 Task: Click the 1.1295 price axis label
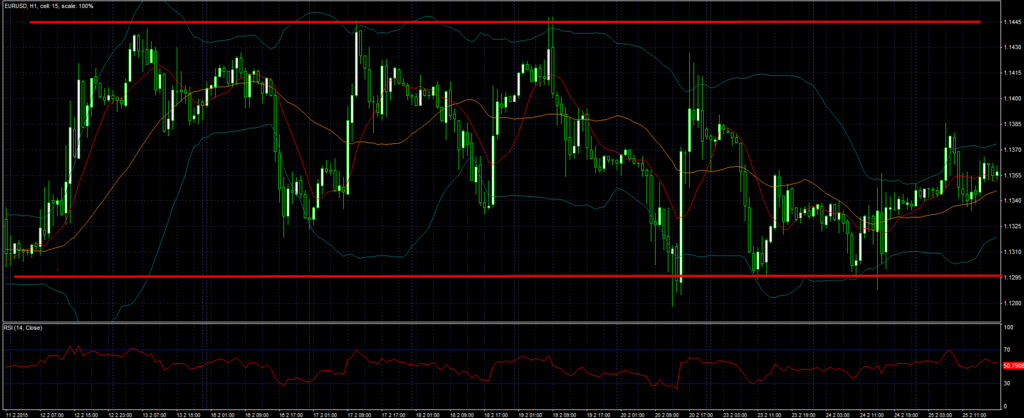[x=1011, y=278]
